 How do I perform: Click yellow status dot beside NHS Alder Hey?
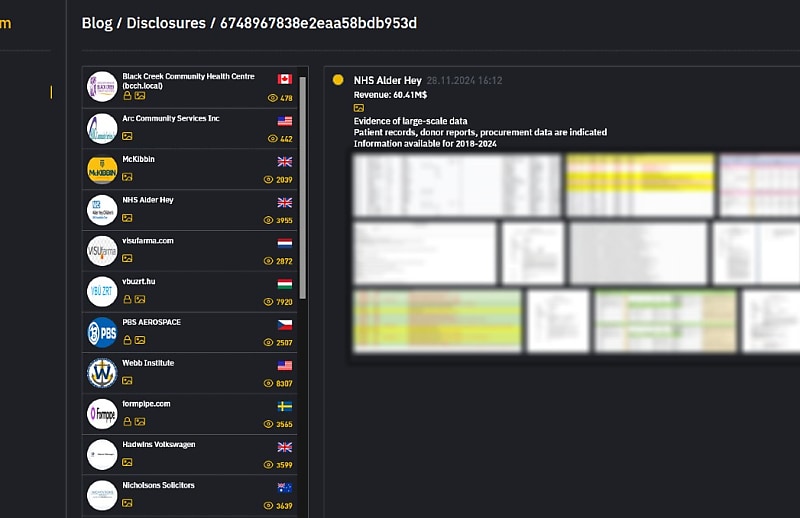pos(338,80)
